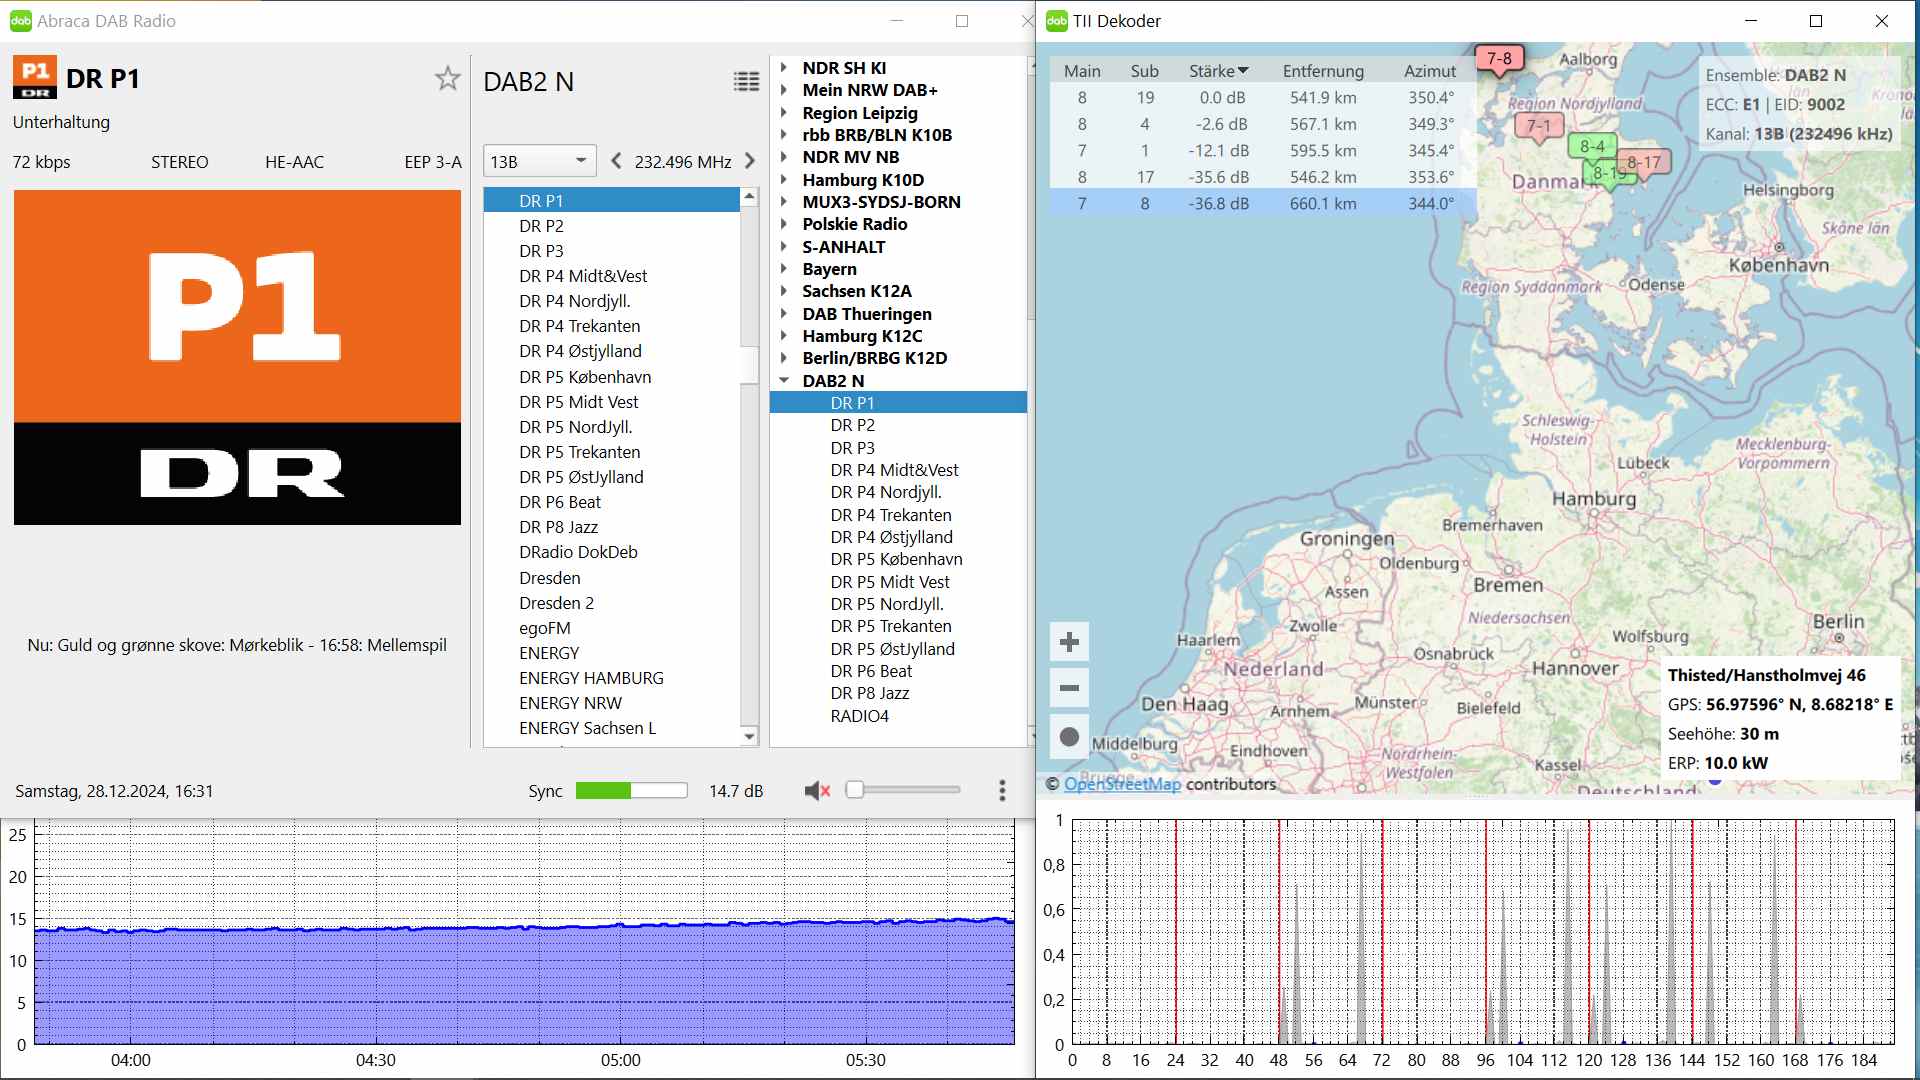Go to next channel frequency arrow

click(x=750, y=161)
